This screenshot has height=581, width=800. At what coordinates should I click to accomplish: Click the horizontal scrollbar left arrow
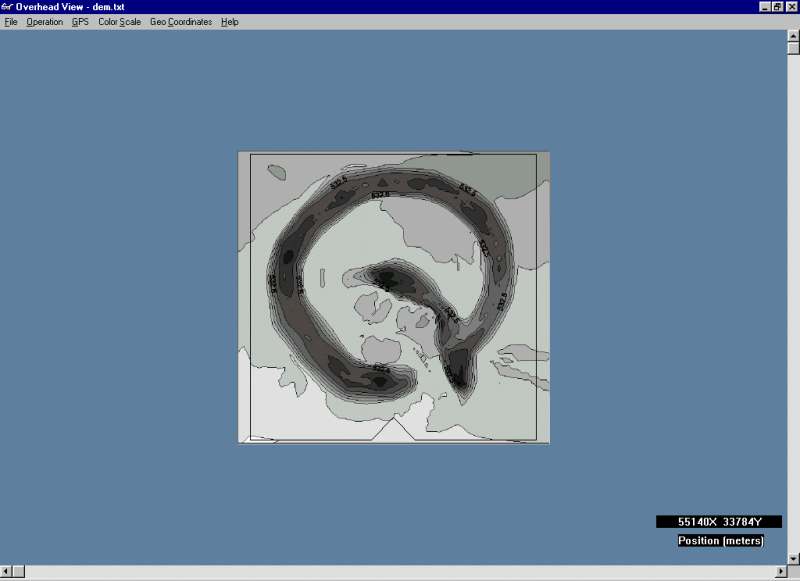pos(6,572)
